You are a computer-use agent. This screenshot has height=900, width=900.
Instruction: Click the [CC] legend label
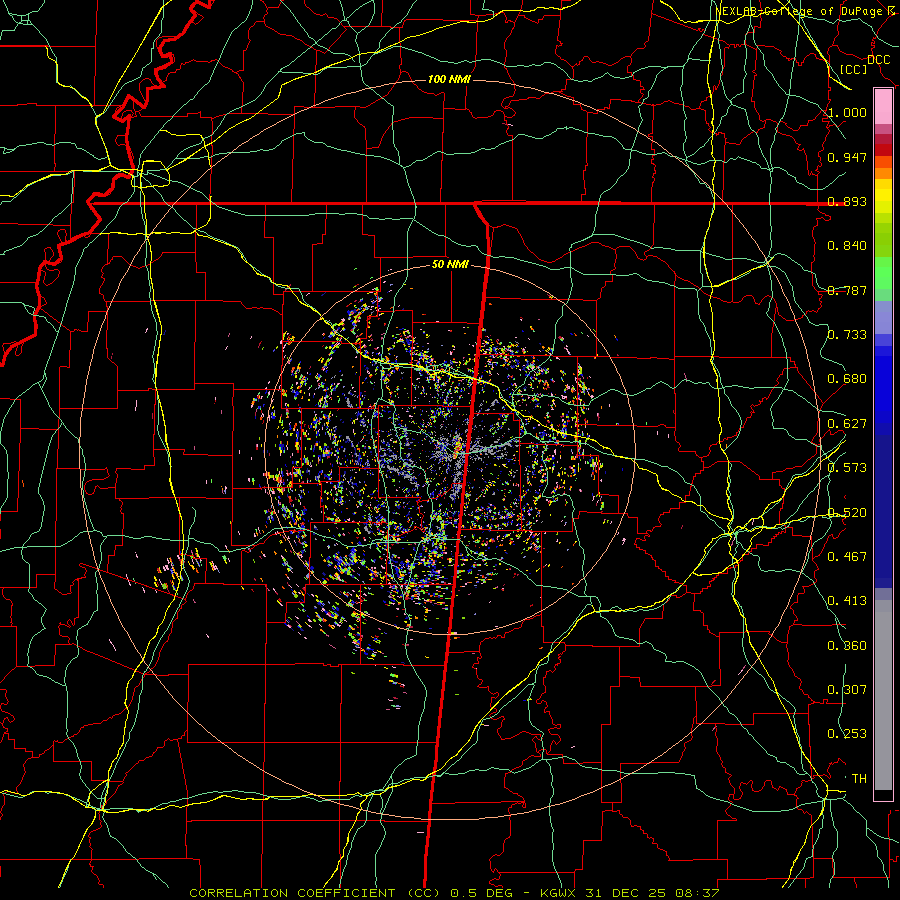coord(854,69)
